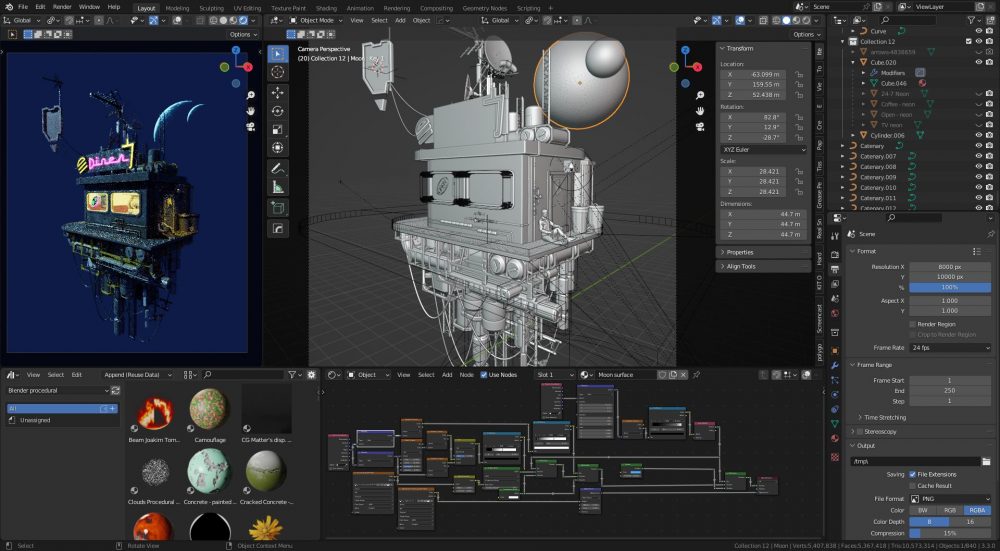
Task: Select RGB color mode button
Action: (950, 510)
